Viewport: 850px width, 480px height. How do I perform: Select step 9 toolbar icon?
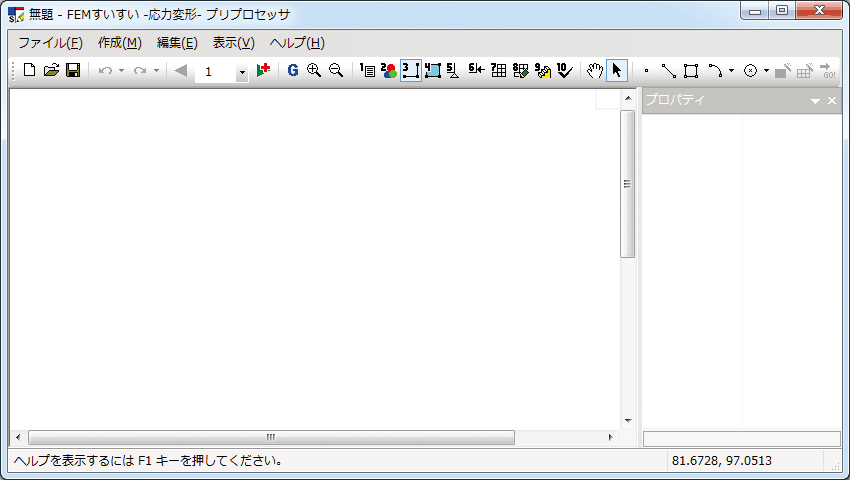[x=543, y=71]
